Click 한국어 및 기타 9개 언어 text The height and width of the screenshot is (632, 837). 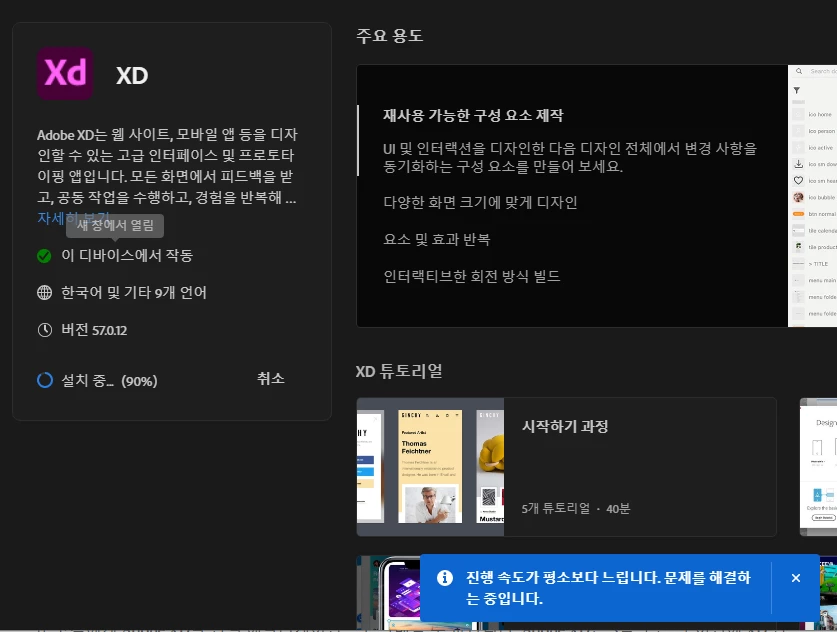click(133, 293)
